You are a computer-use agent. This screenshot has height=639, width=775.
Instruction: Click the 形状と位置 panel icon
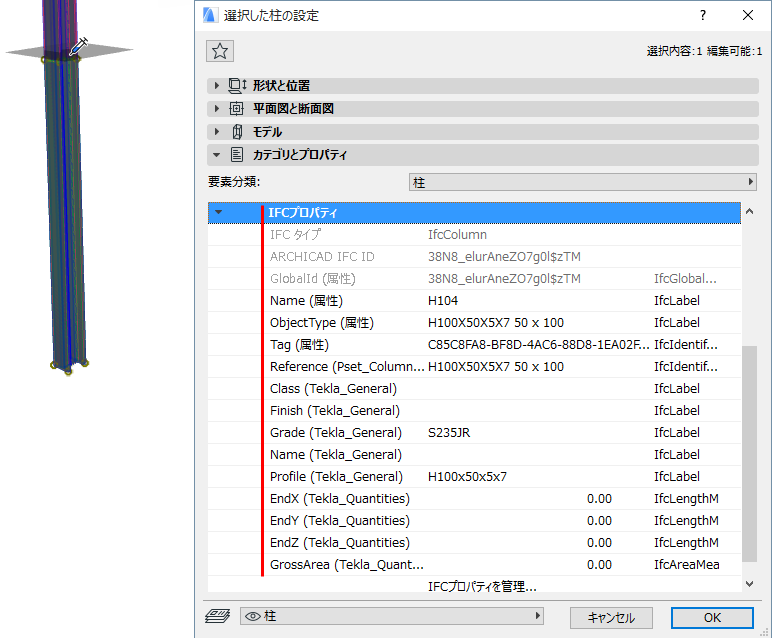(x=237, y=85)
